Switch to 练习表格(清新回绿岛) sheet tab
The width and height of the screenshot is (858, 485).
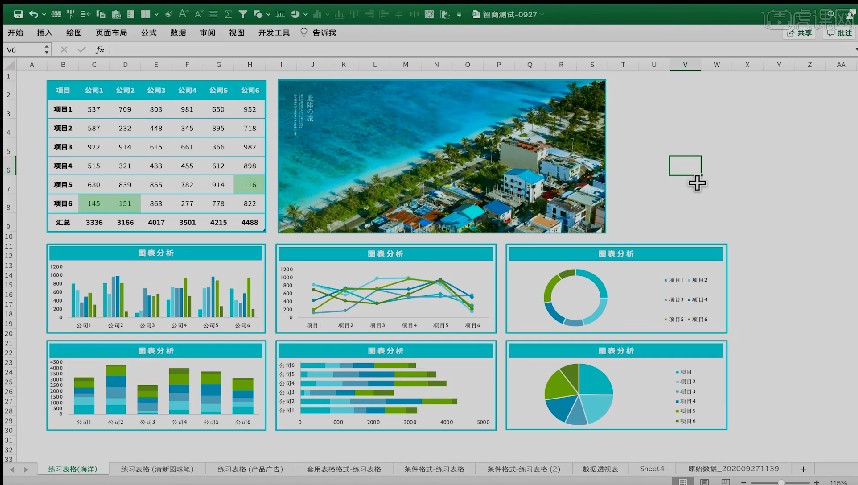[157, 469]
